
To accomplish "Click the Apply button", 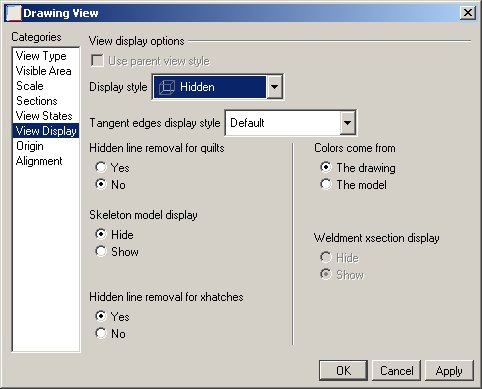I will (x=449, y=370).
